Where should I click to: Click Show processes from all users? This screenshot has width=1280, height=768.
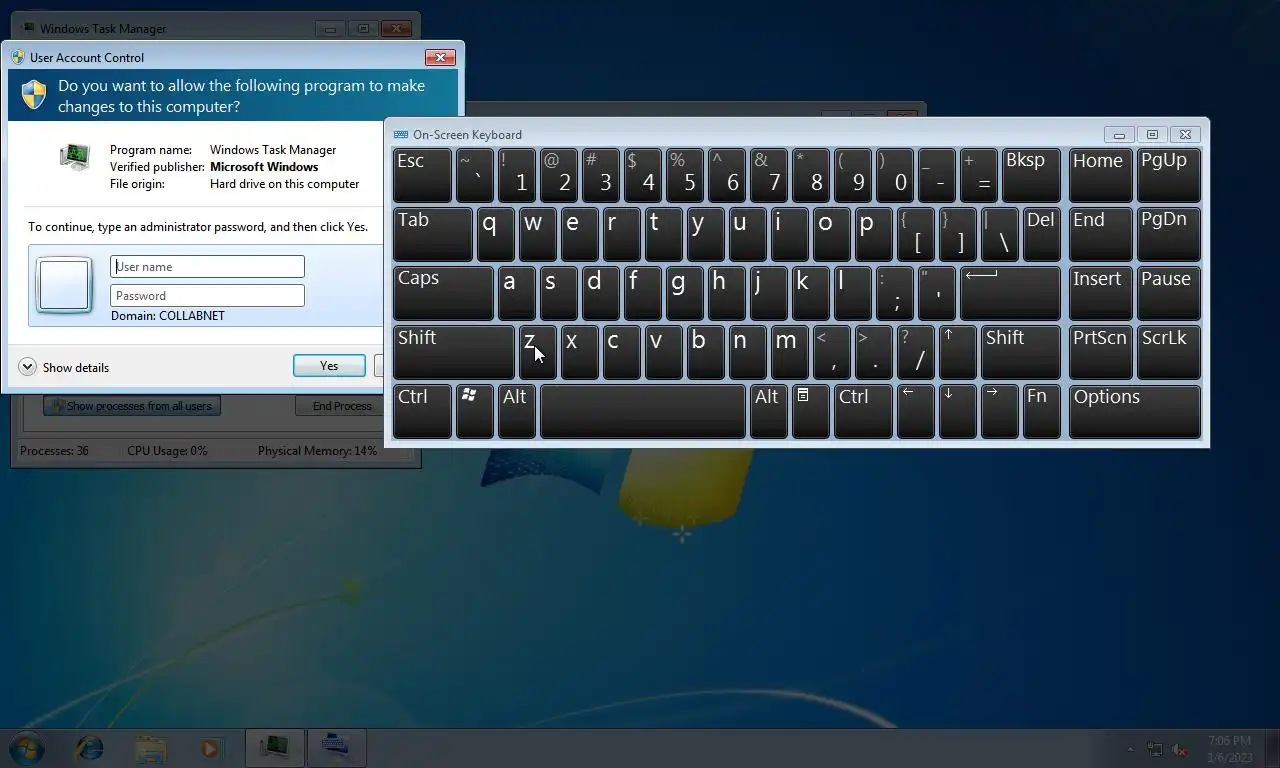click(x=132, y=406)
